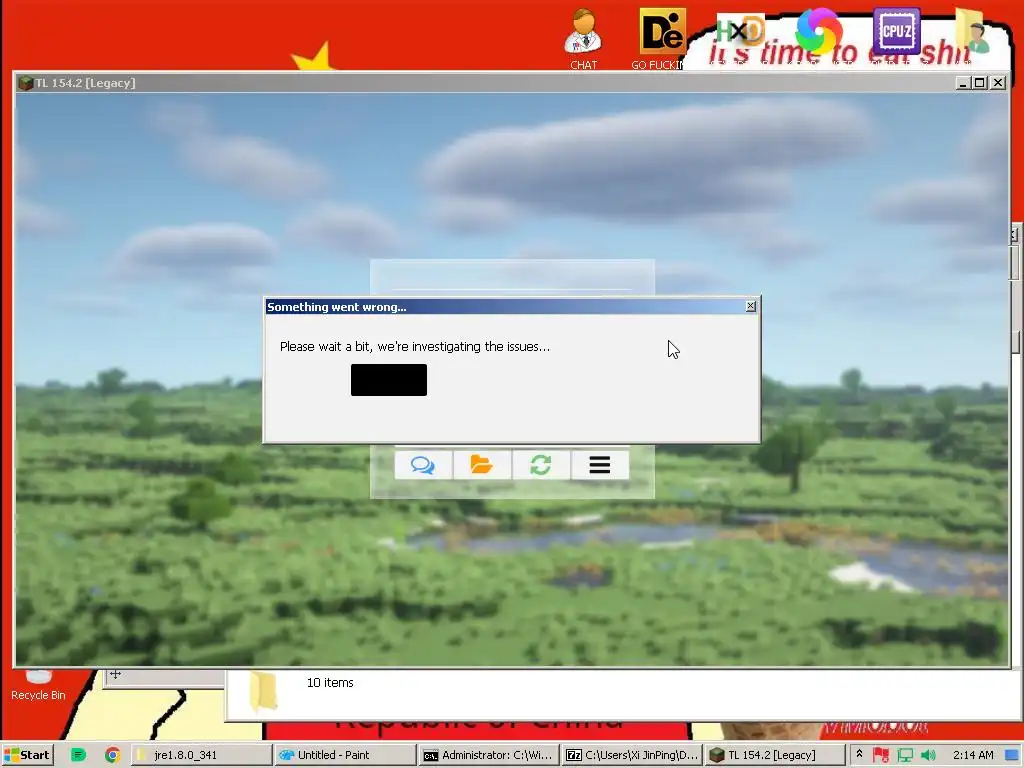Open the colorful swirl desktop icon
Viewport: 1024px width, 768px height.
(x=818, y=31)
